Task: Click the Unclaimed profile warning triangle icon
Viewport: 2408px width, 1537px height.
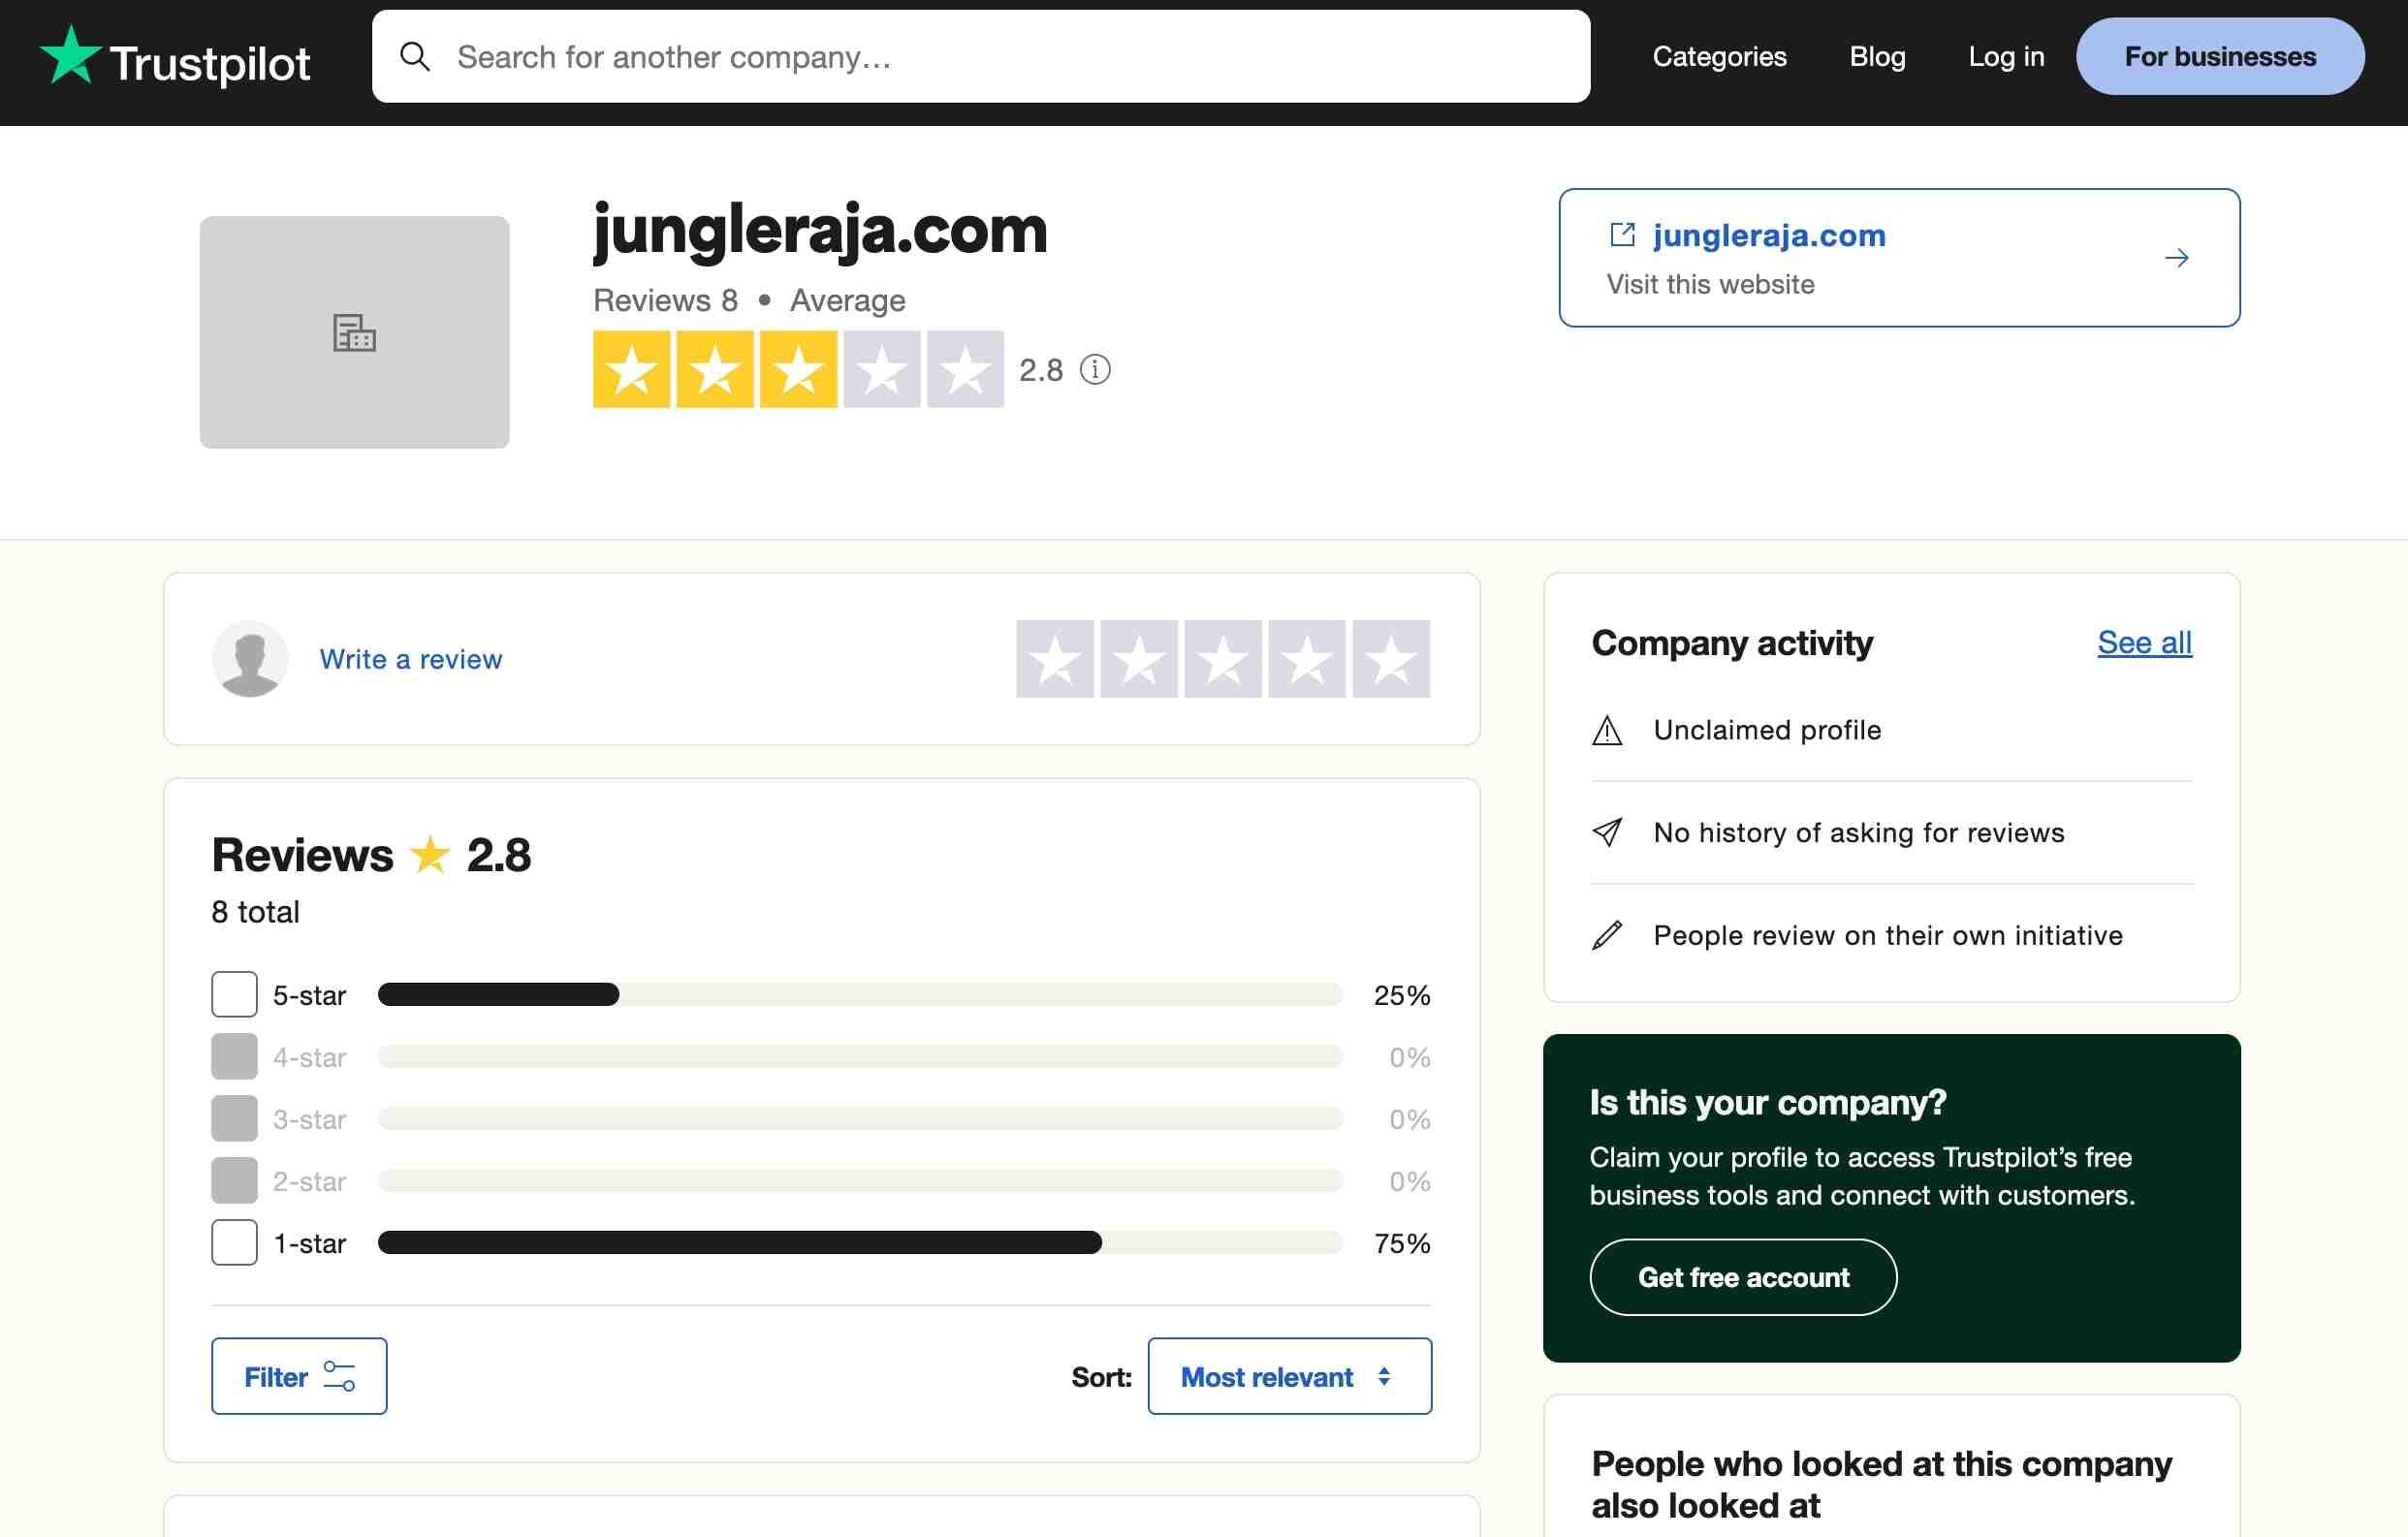Action: pos(1607,731)
